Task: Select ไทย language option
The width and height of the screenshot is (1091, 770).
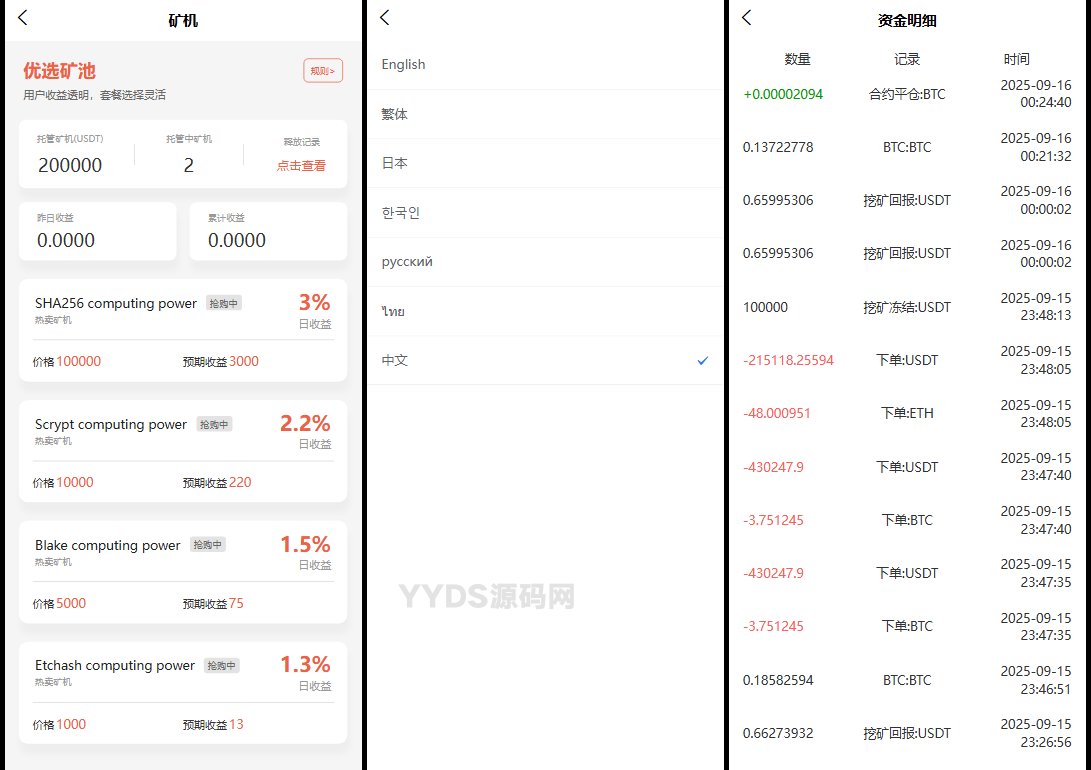Action: click(545, 312)
